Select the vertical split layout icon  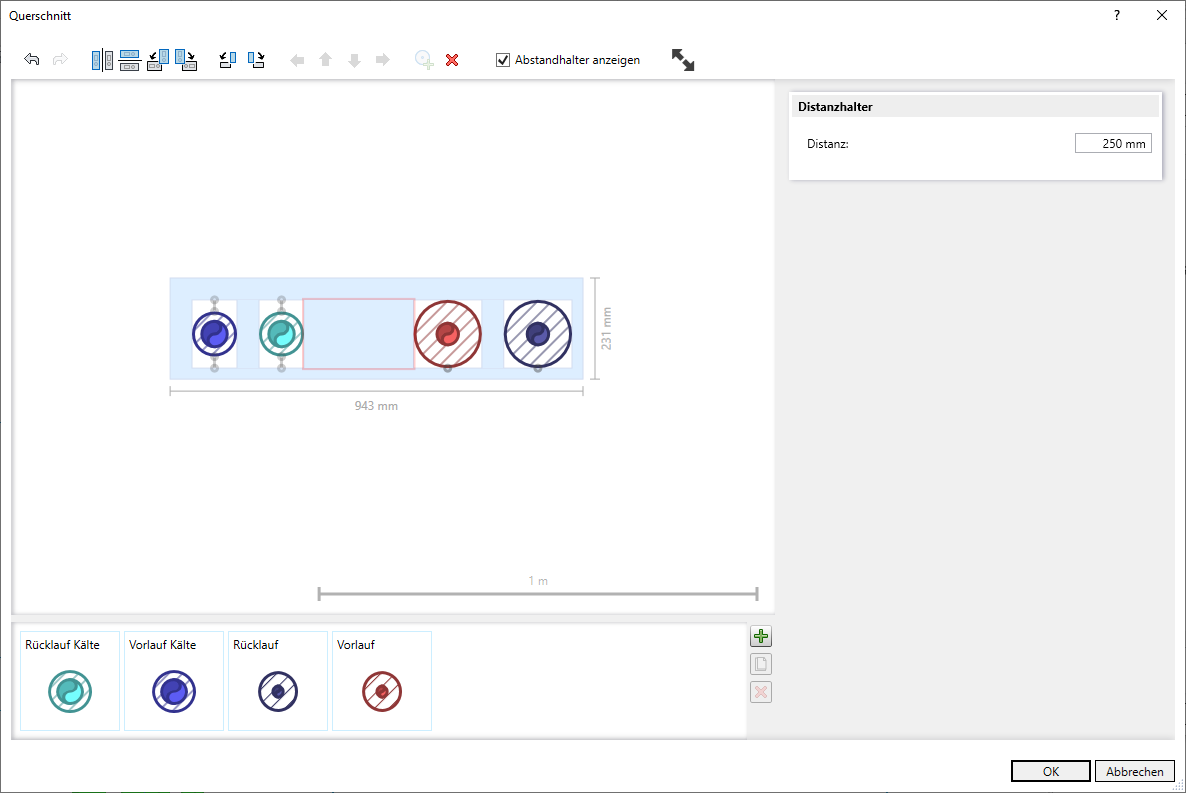102,60
